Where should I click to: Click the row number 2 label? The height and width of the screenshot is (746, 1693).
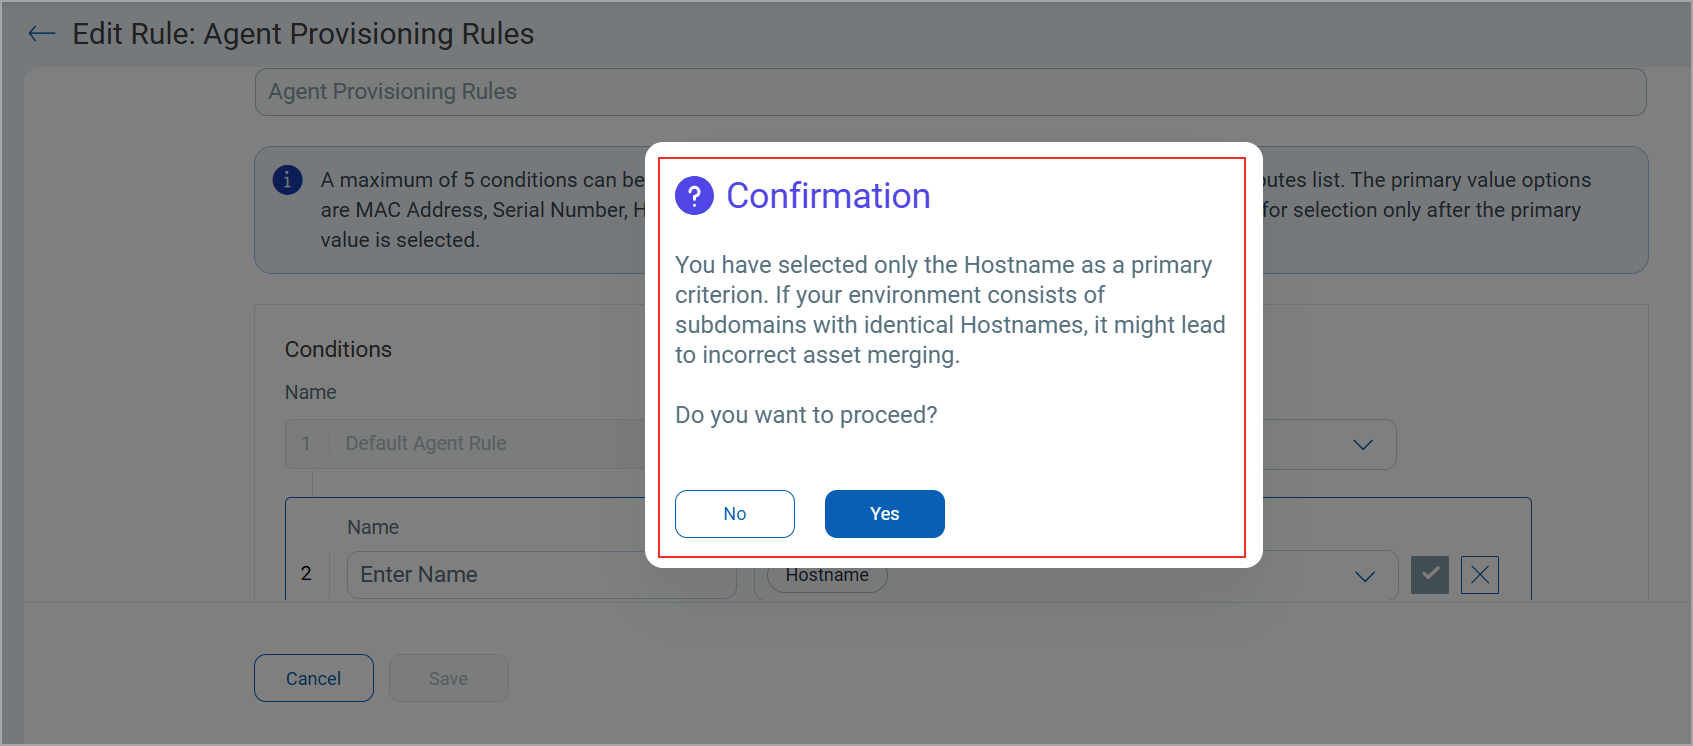point(306,574)
